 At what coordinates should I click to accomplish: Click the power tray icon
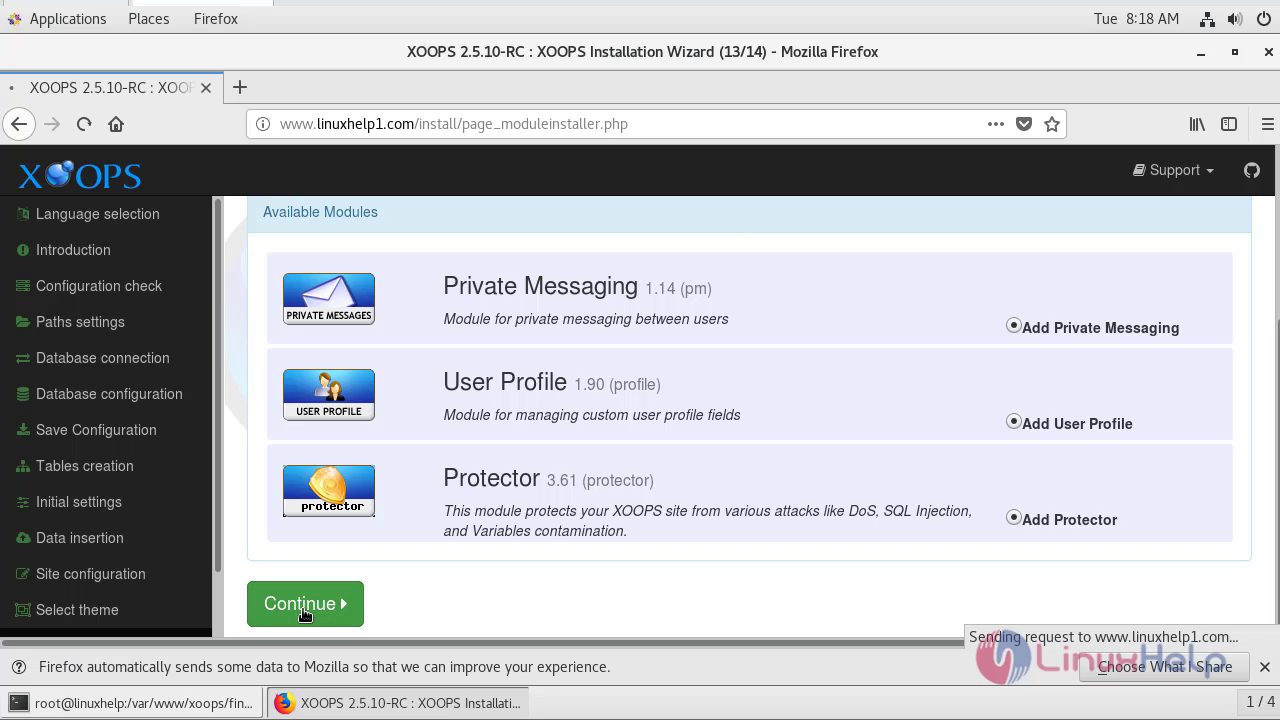tap(1263, 19)
